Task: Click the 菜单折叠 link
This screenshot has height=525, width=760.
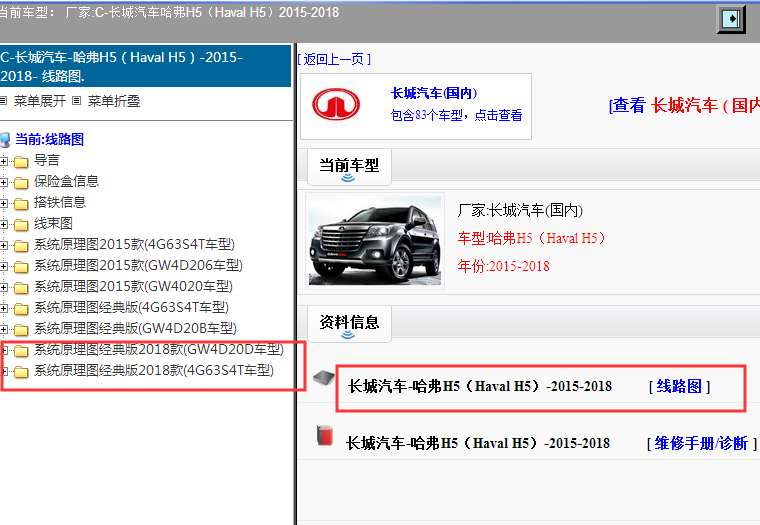Action: (x=114, y=101)
